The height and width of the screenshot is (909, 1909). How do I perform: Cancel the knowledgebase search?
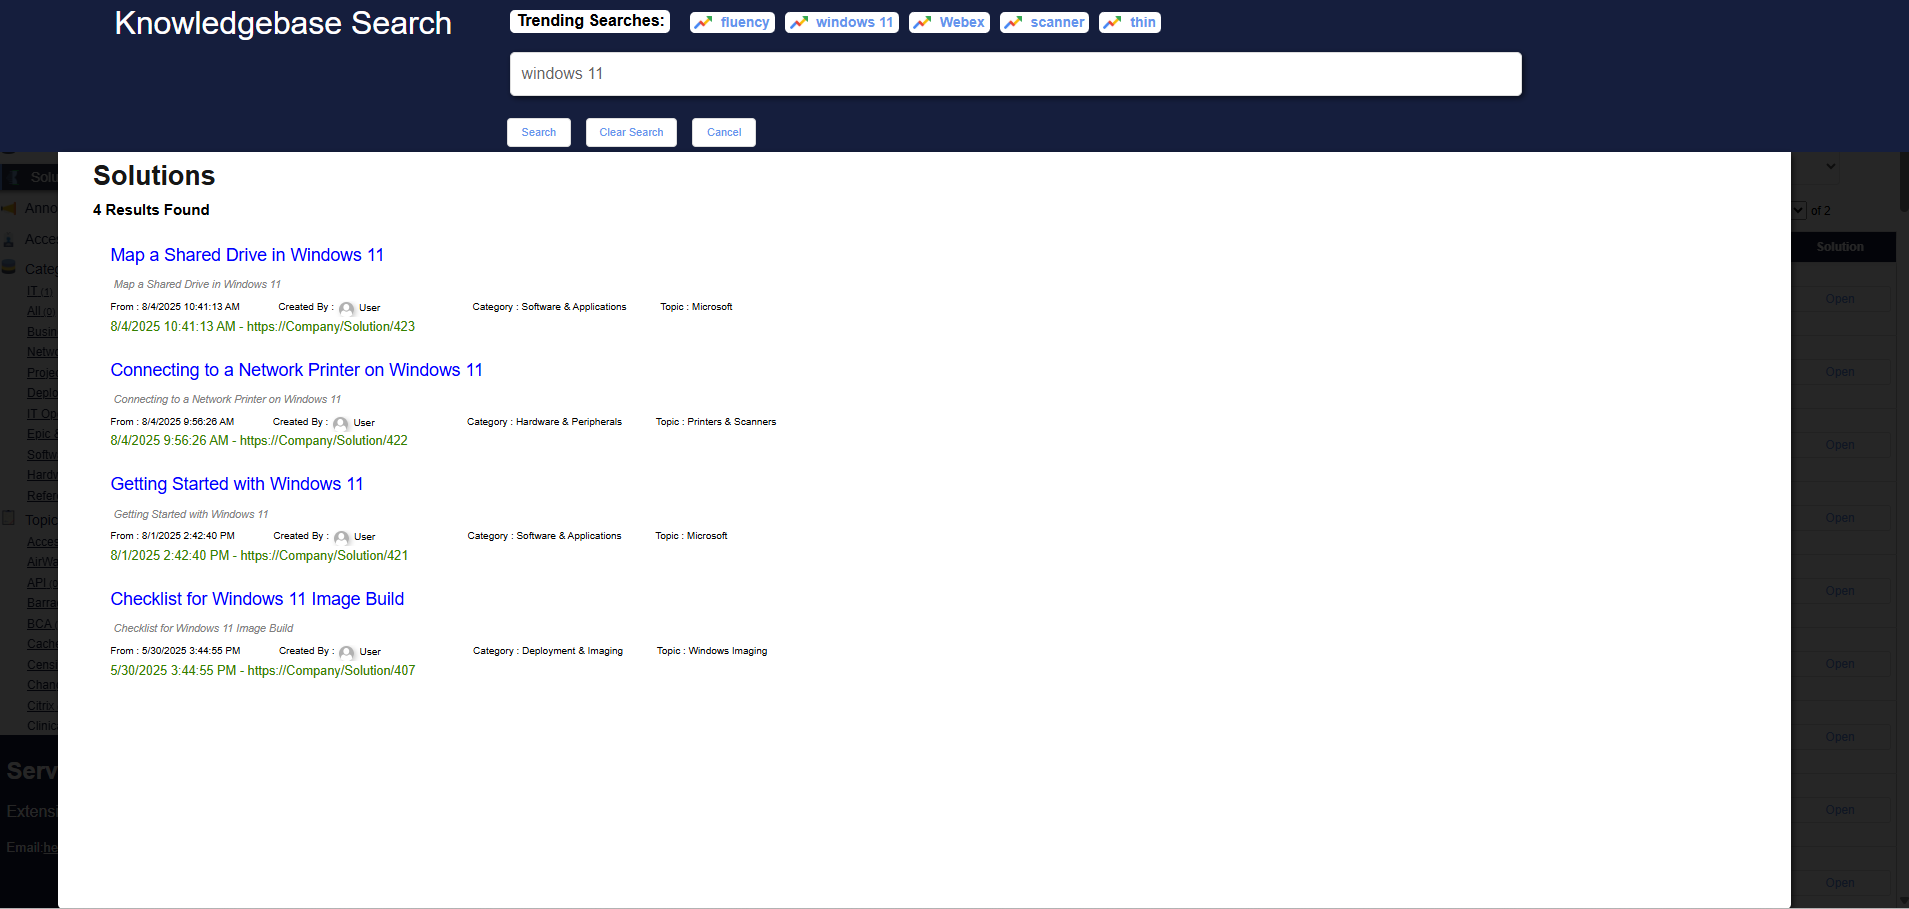pos(724,132)
